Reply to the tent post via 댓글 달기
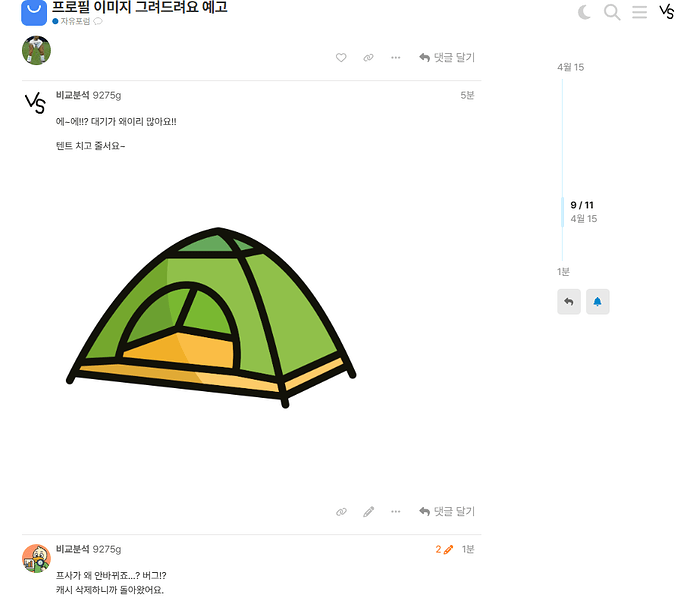The height and width of the screenshot is (601, 690). pyautogui.click(x=447, y=512)
